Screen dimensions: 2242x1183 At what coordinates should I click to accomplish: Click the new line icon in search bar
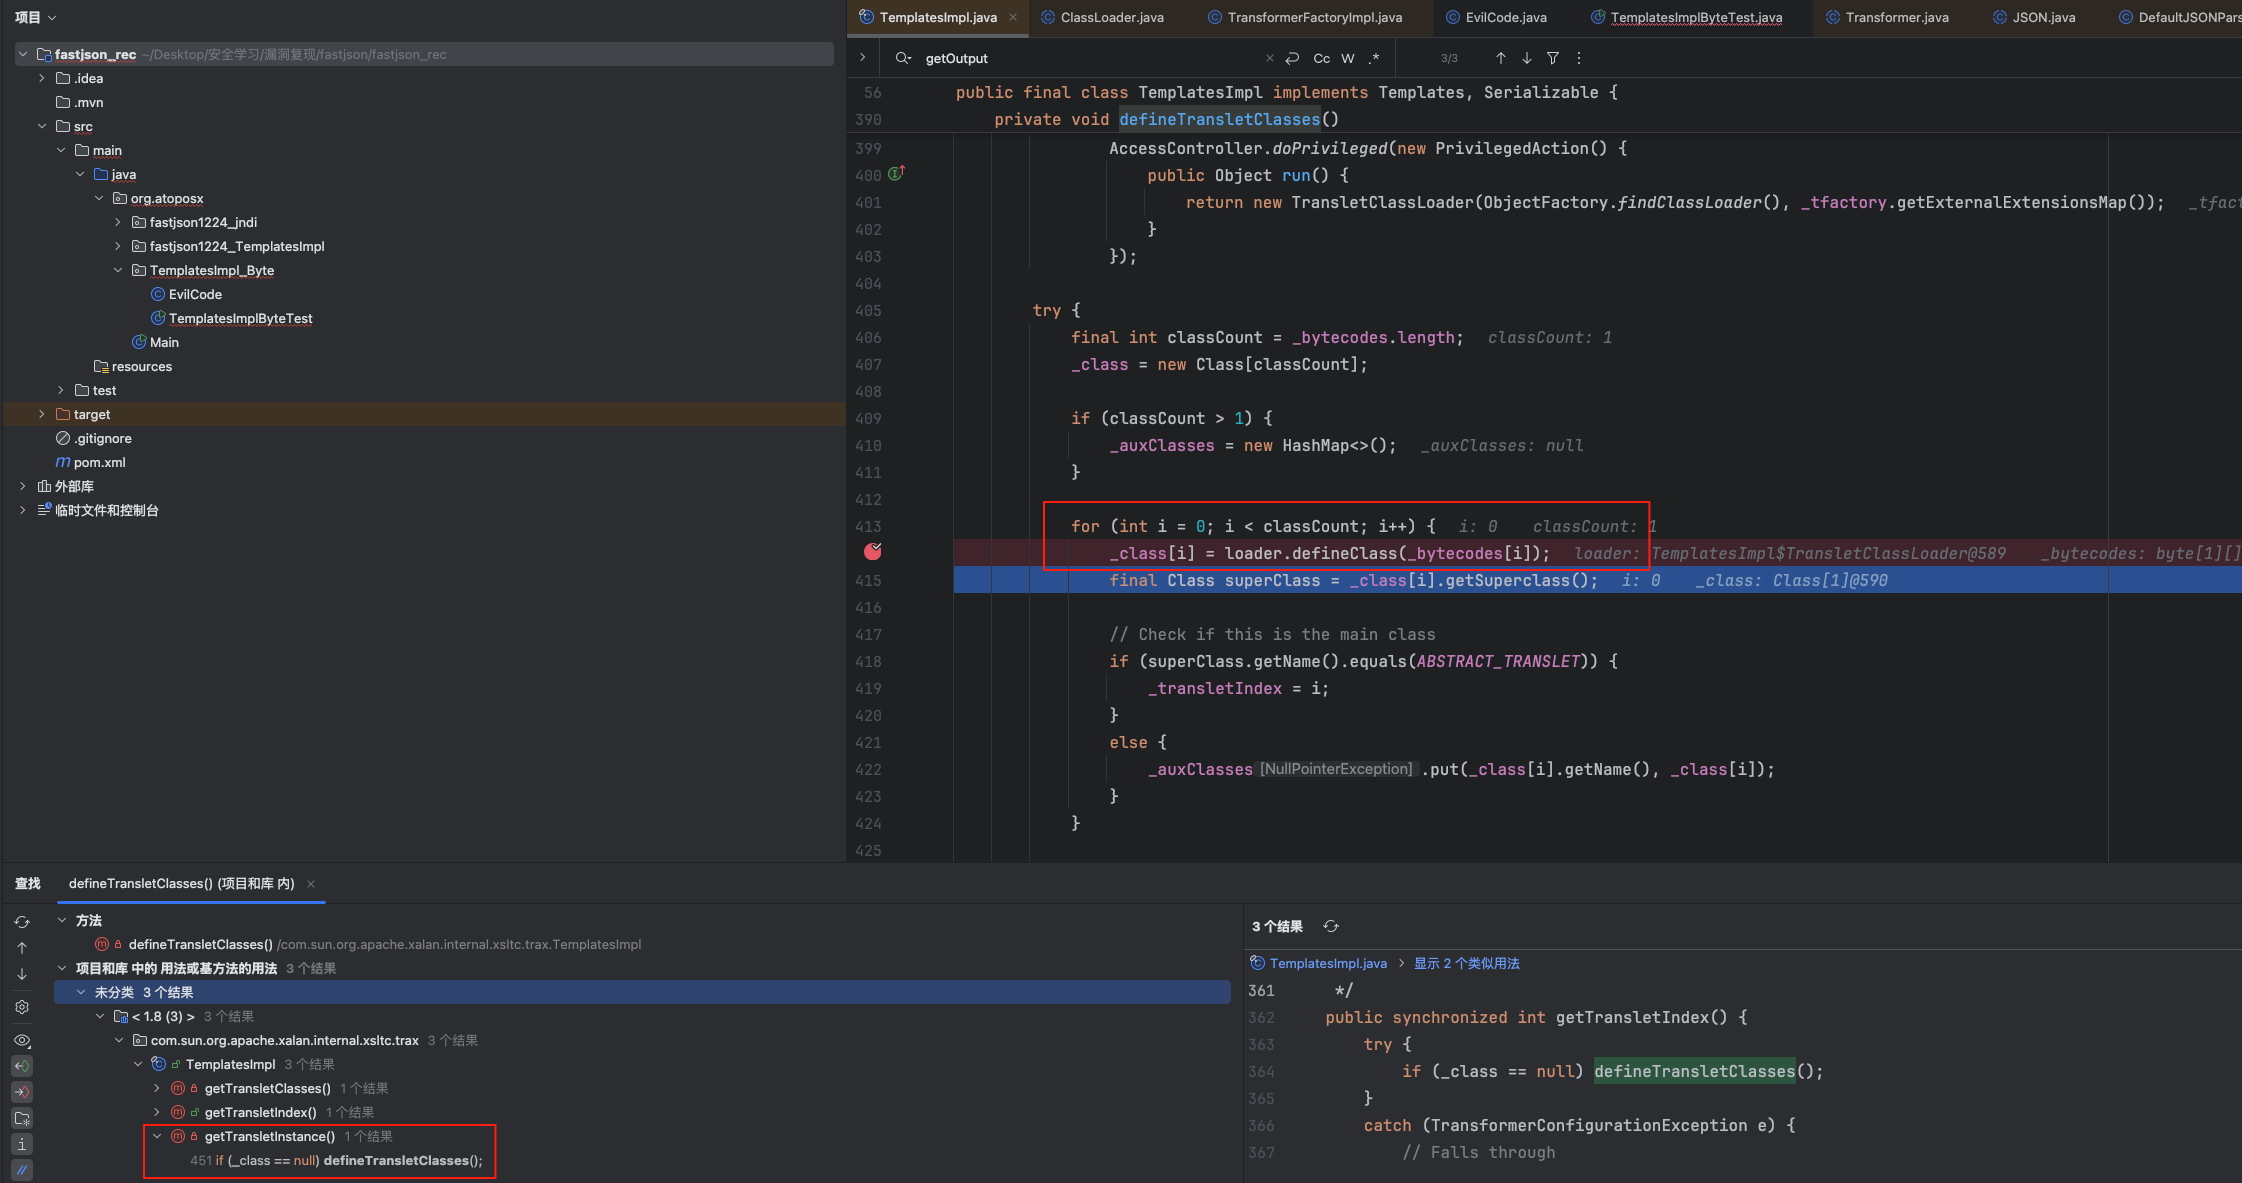click(1293, 58)
